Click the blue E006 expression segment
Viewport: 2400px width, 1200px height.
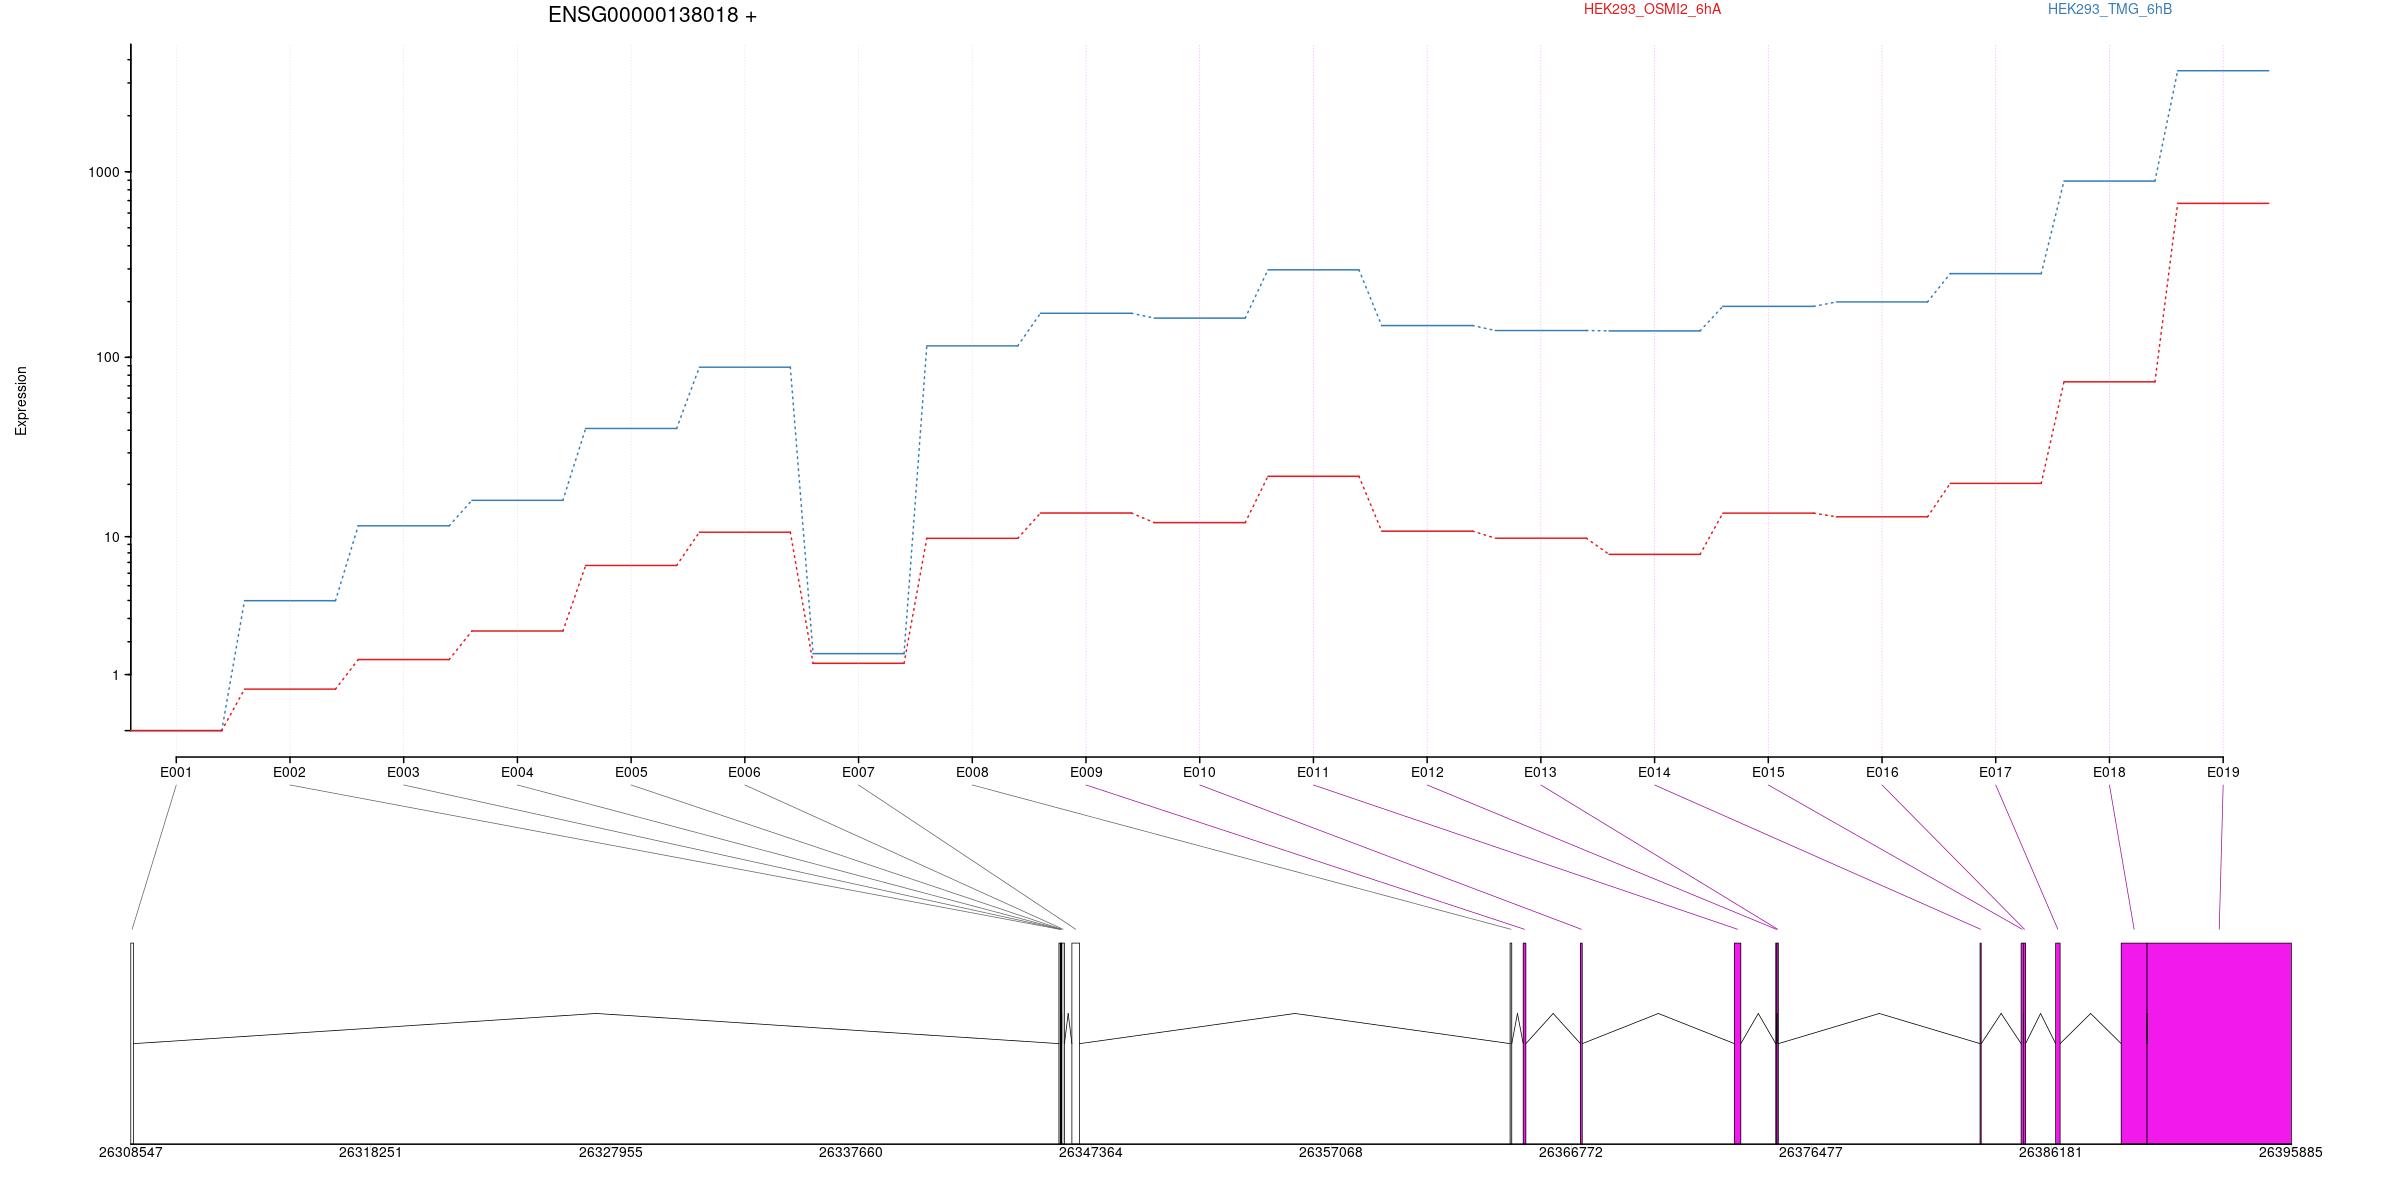pyautogui.click(x=744, y=367)
